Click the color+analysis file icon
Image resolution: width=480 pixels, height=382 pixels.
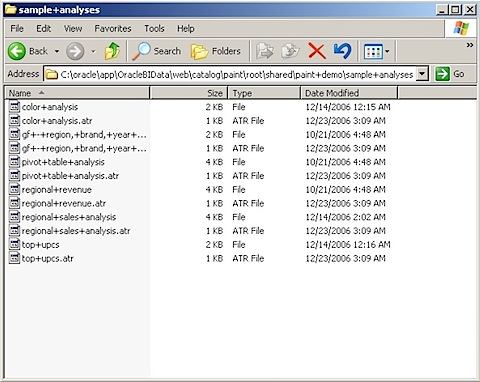coord(14,107)
